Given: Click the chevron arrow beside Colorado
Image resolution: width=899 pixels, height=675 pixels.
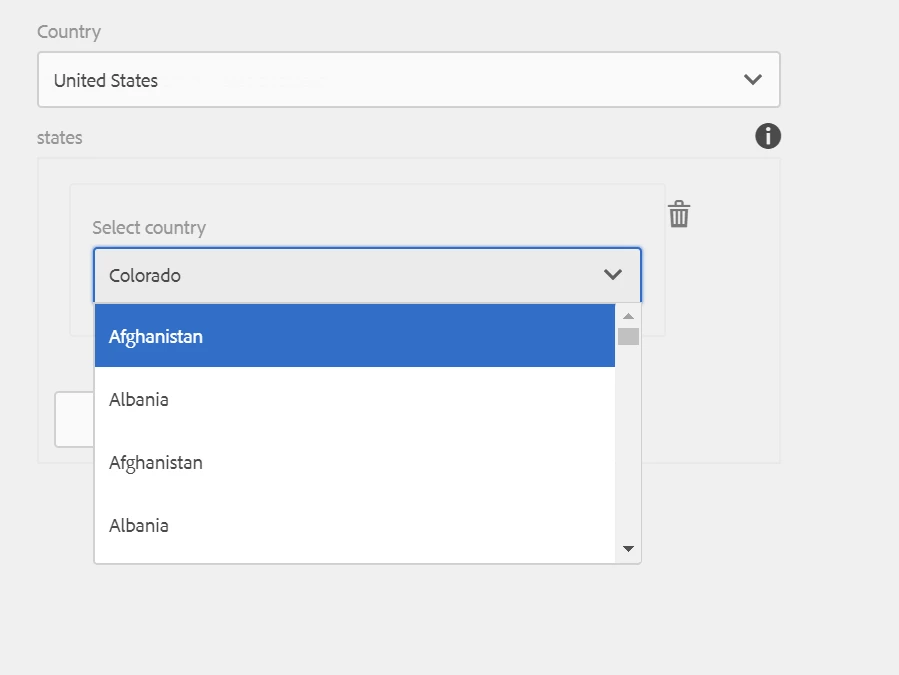Looking at the screenshot, I should tap(613, 275).
